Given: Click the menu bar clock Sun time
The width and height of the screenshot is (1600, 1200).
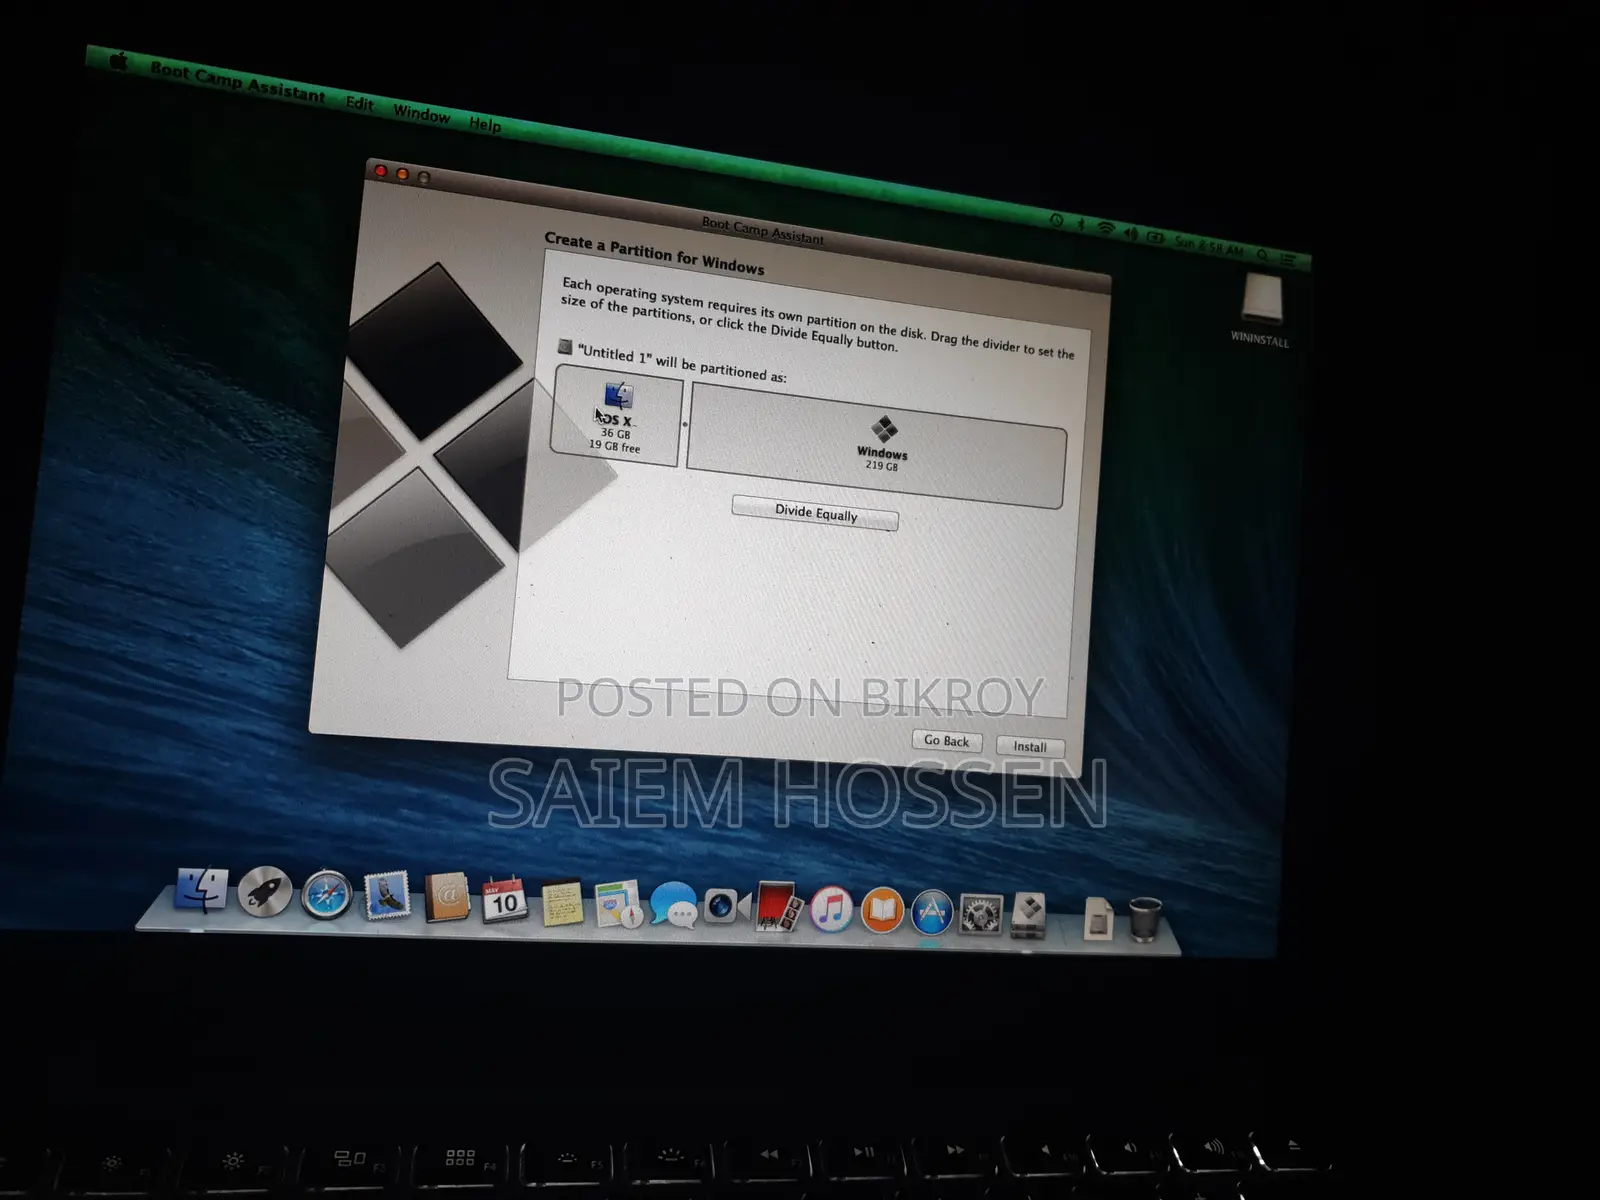Looking at the screenshot, I should (x=1209, y=246).
